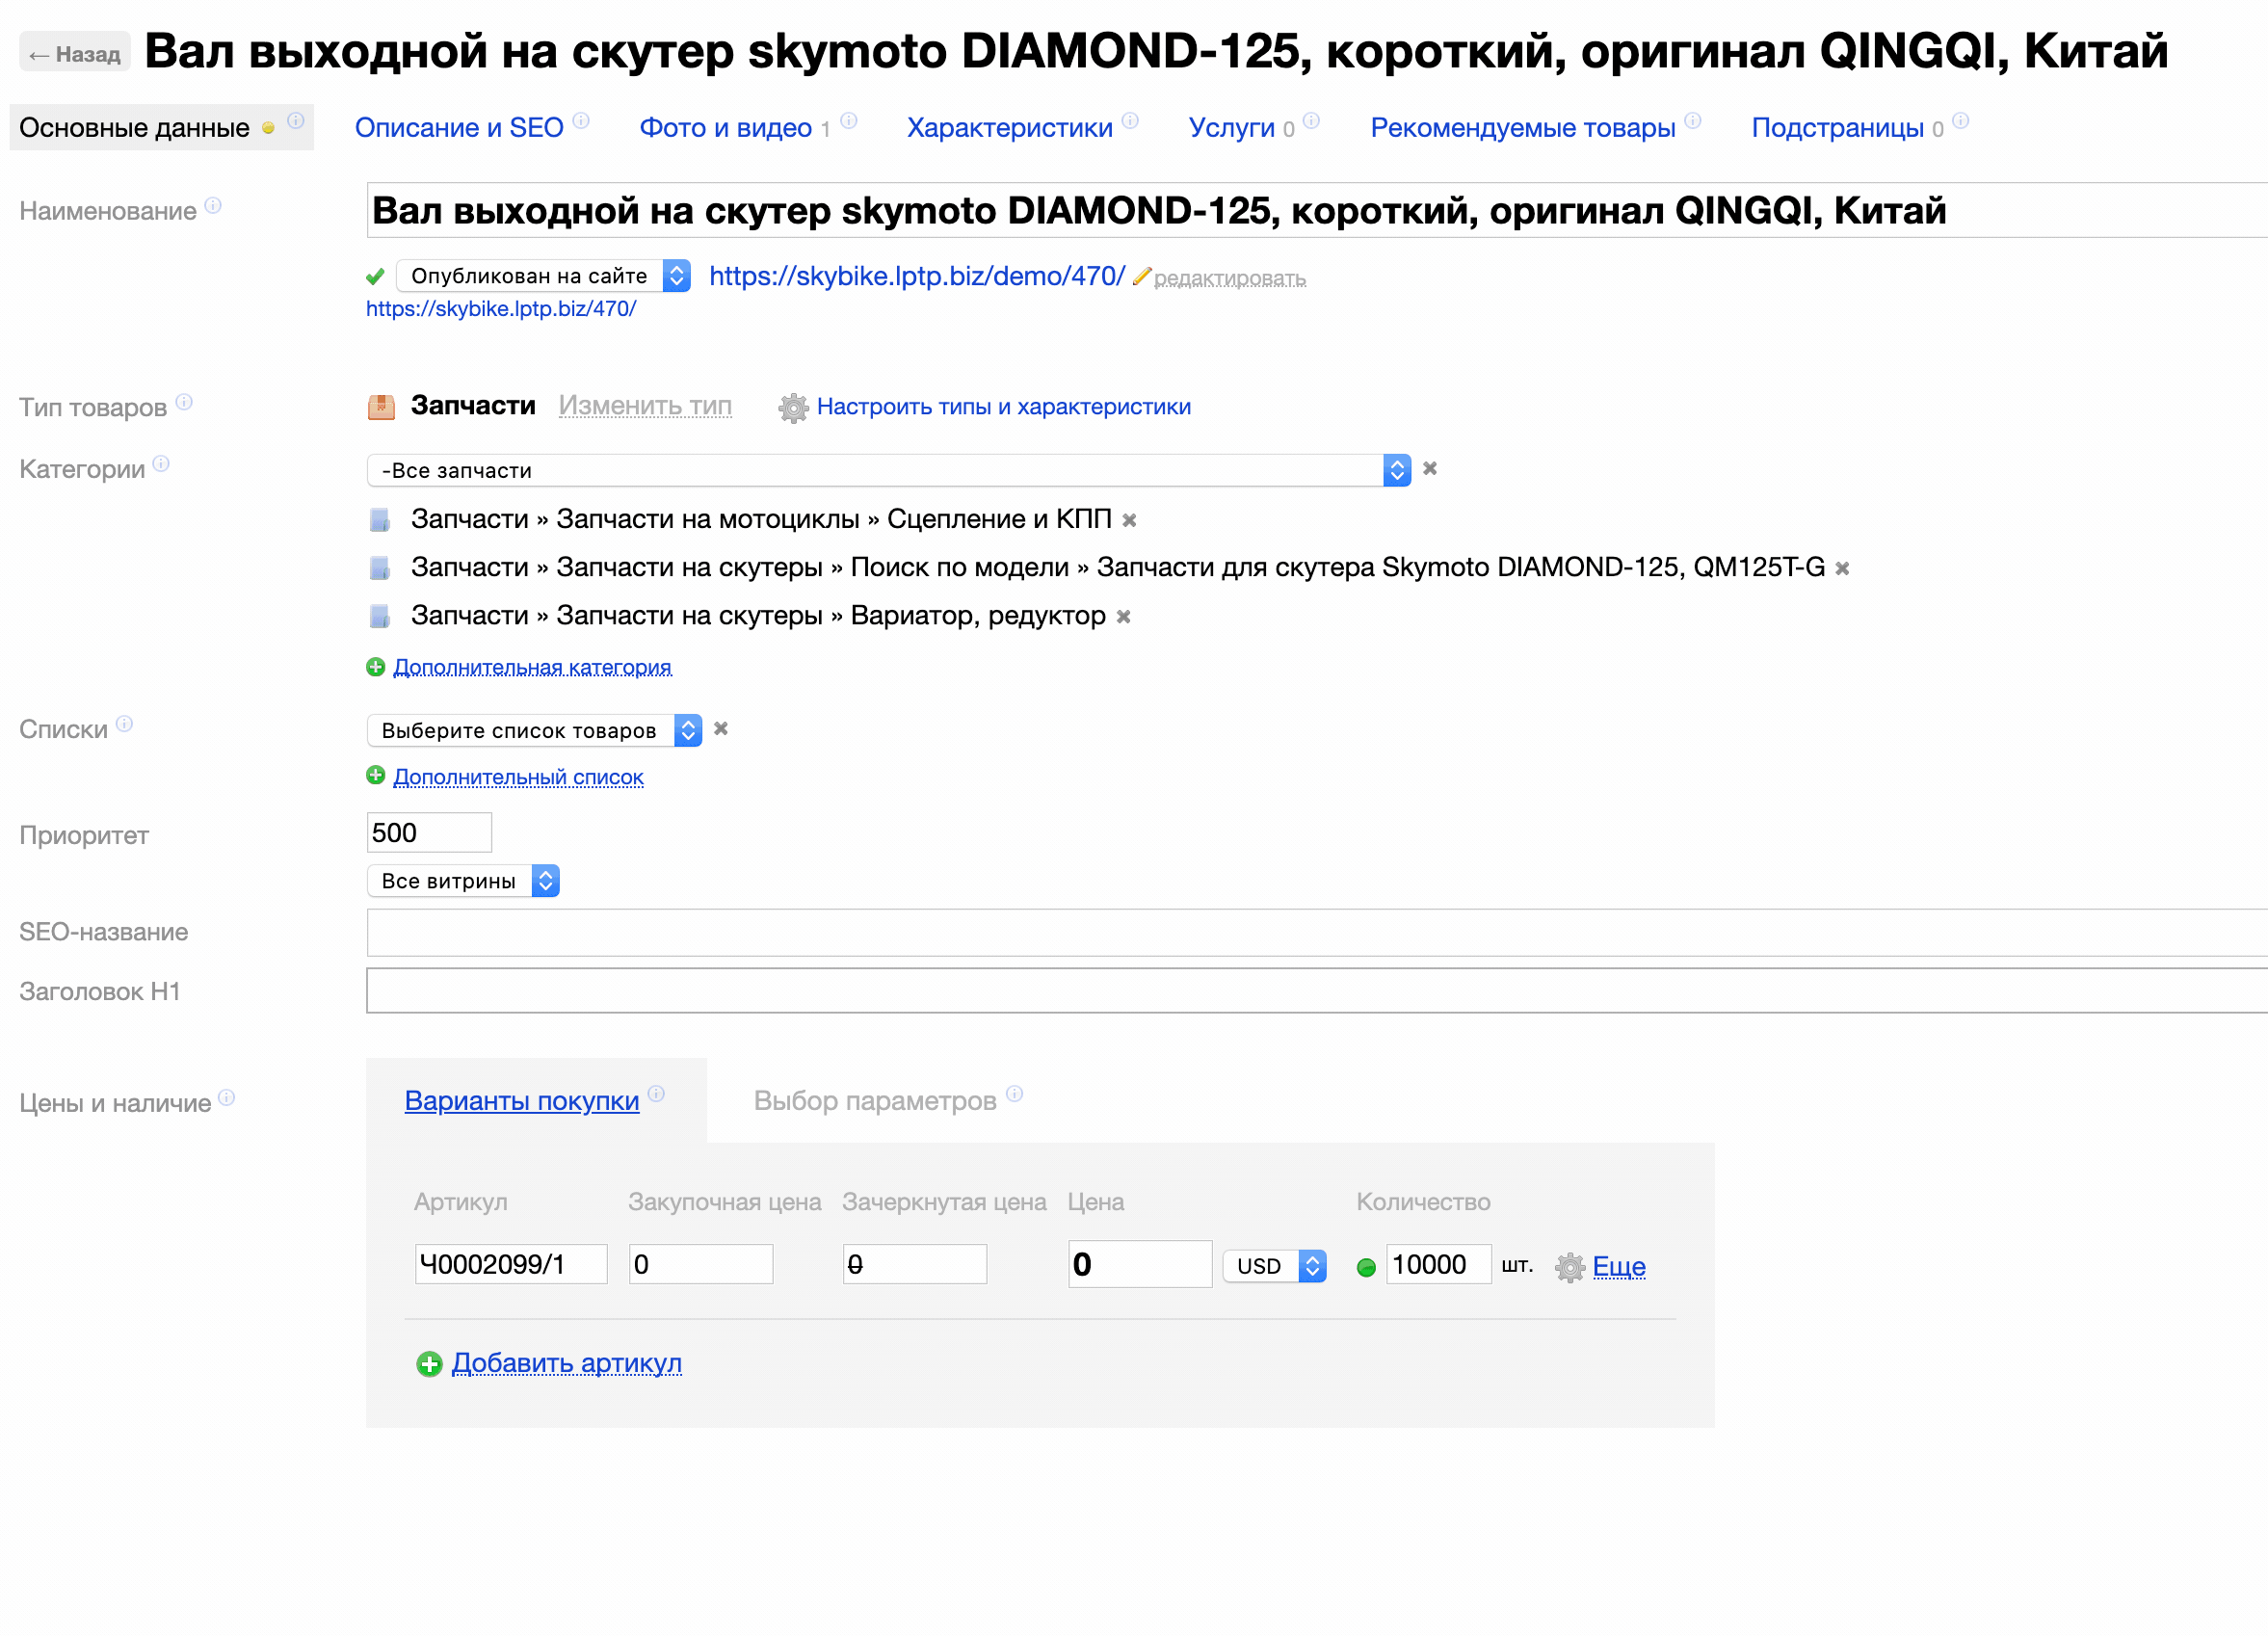
Task: Click the folder icon beside Вариатор, редуктор
Action: [379, 615]
